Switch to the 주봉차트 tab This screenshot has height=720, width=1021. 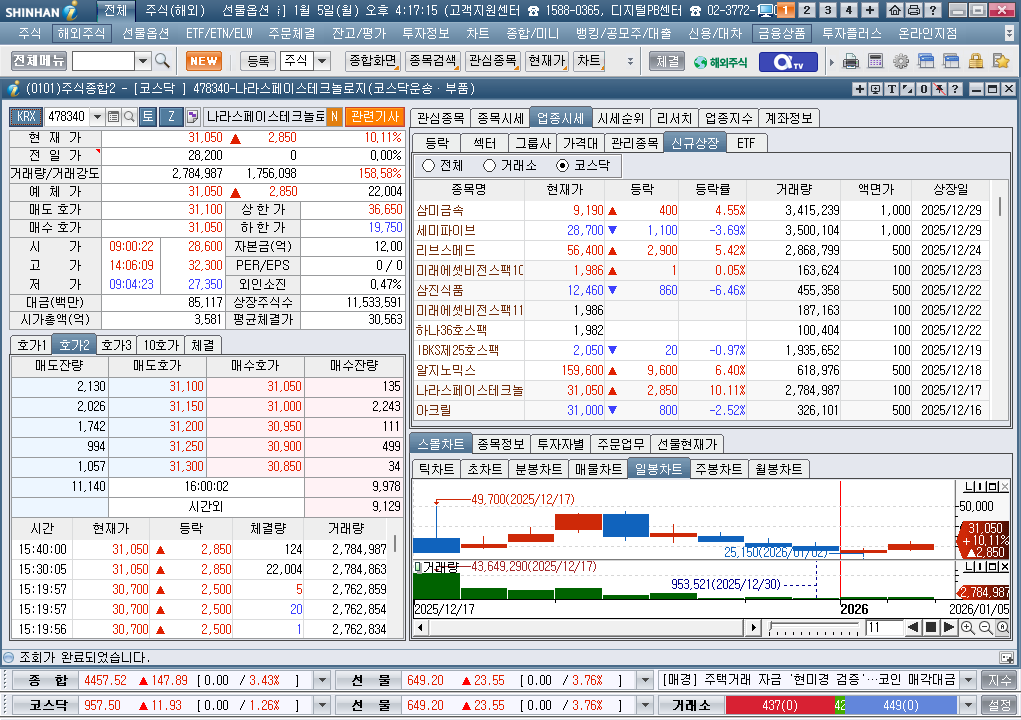coord(718,469)
